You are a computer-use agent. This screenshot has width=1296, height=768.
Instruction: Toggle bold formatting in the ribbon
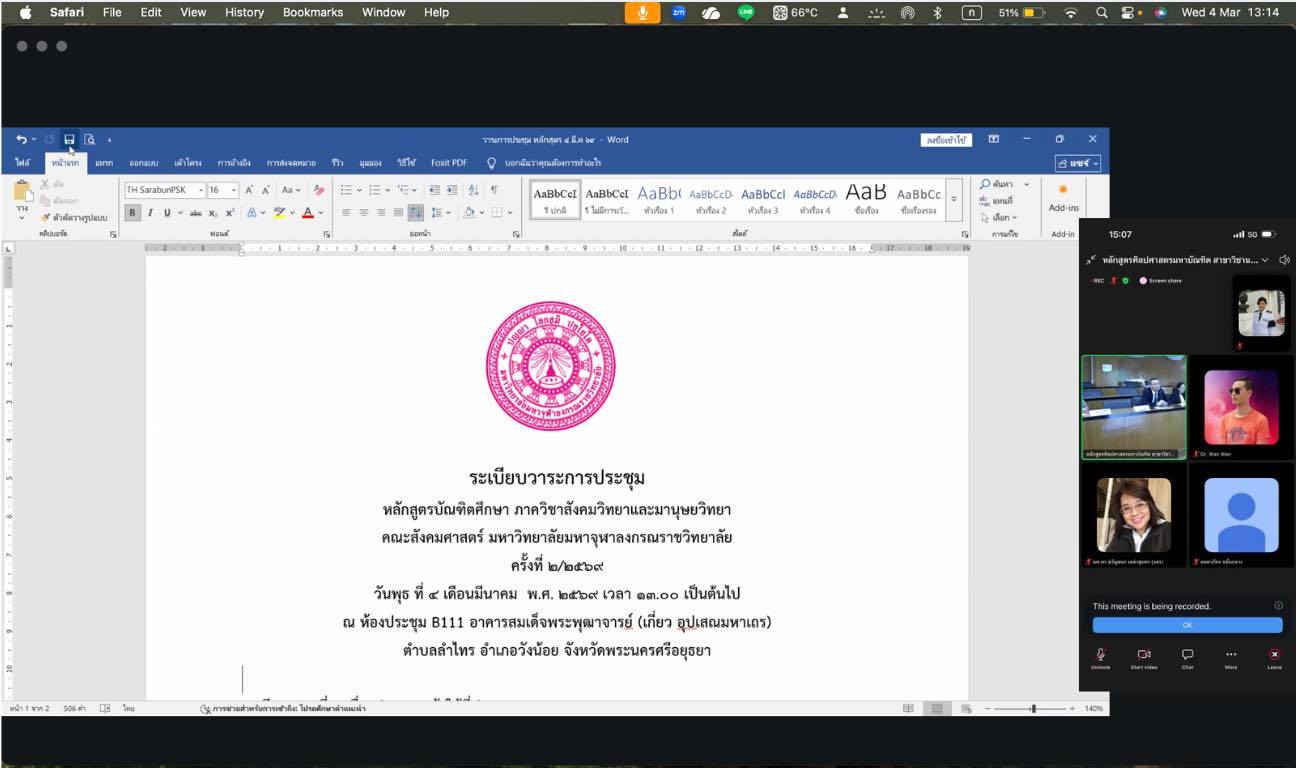[131, 211]
